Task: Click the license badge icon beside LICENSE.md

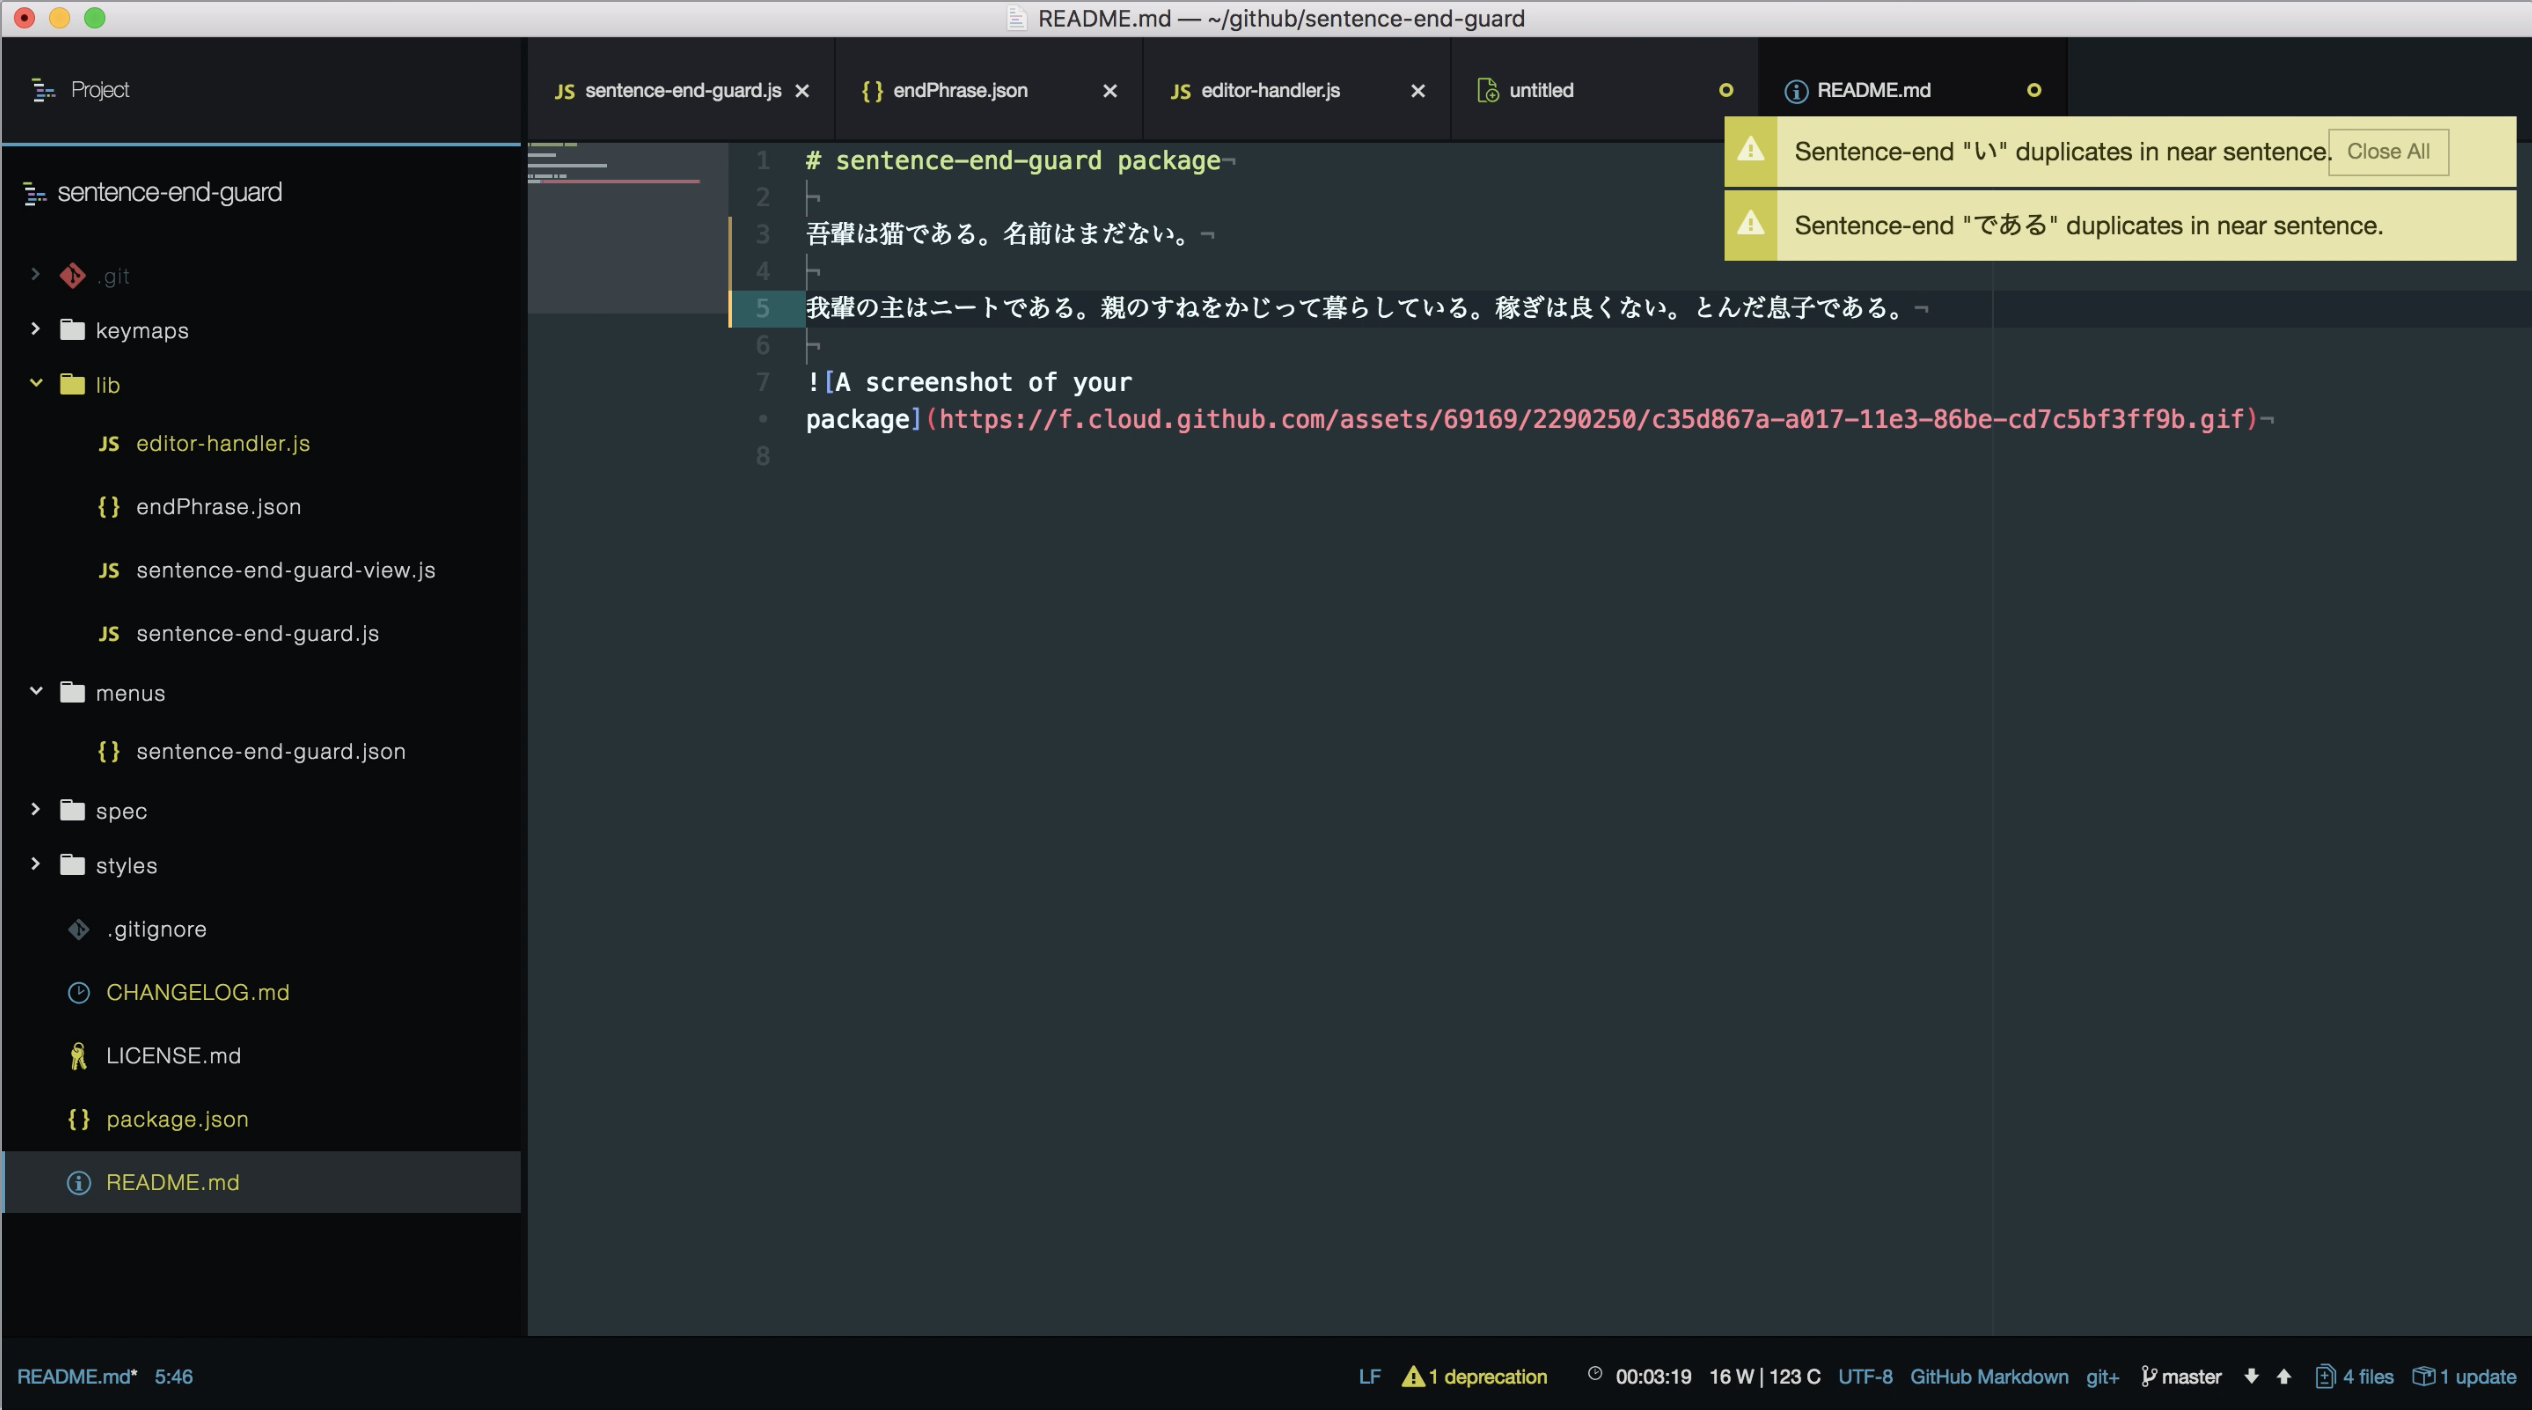Action: pos(79,1056)
